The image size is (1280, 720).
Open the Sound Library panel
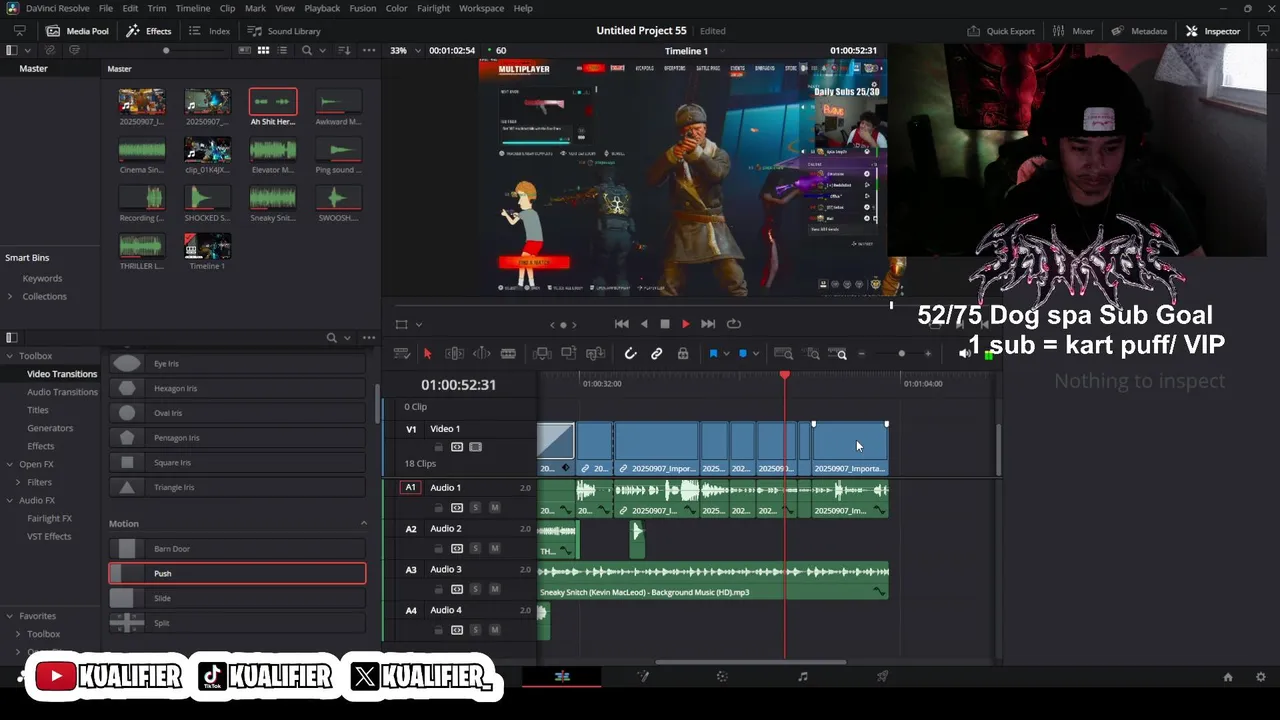[284, 31]
